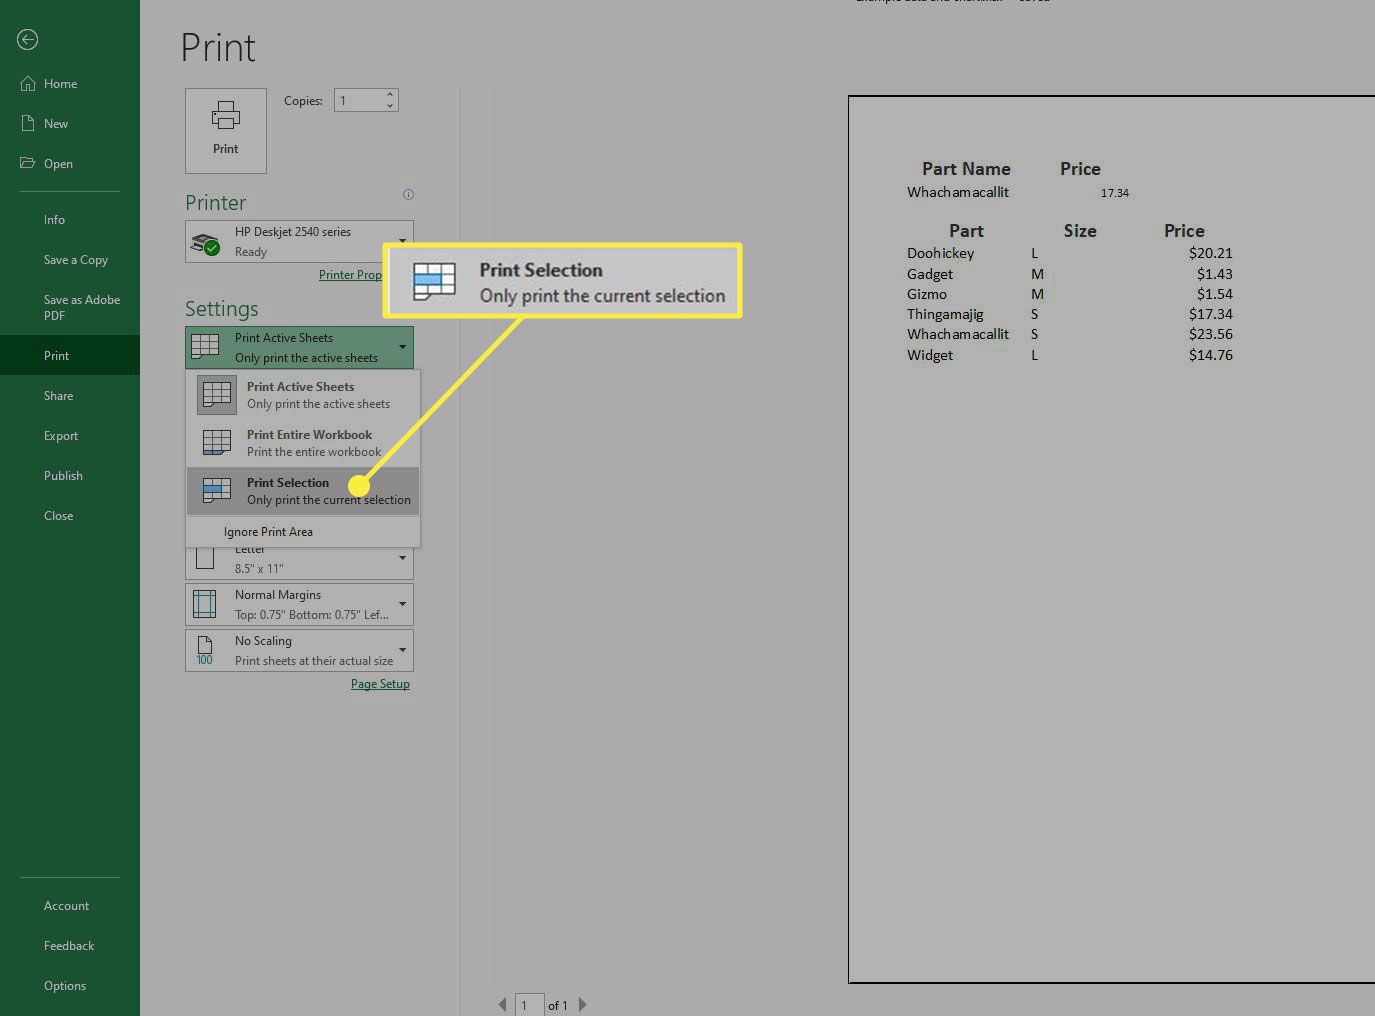Click the 17.34 value in preview
1375x1016 pixels.
pyautogui.click(x=1115, y=193)
